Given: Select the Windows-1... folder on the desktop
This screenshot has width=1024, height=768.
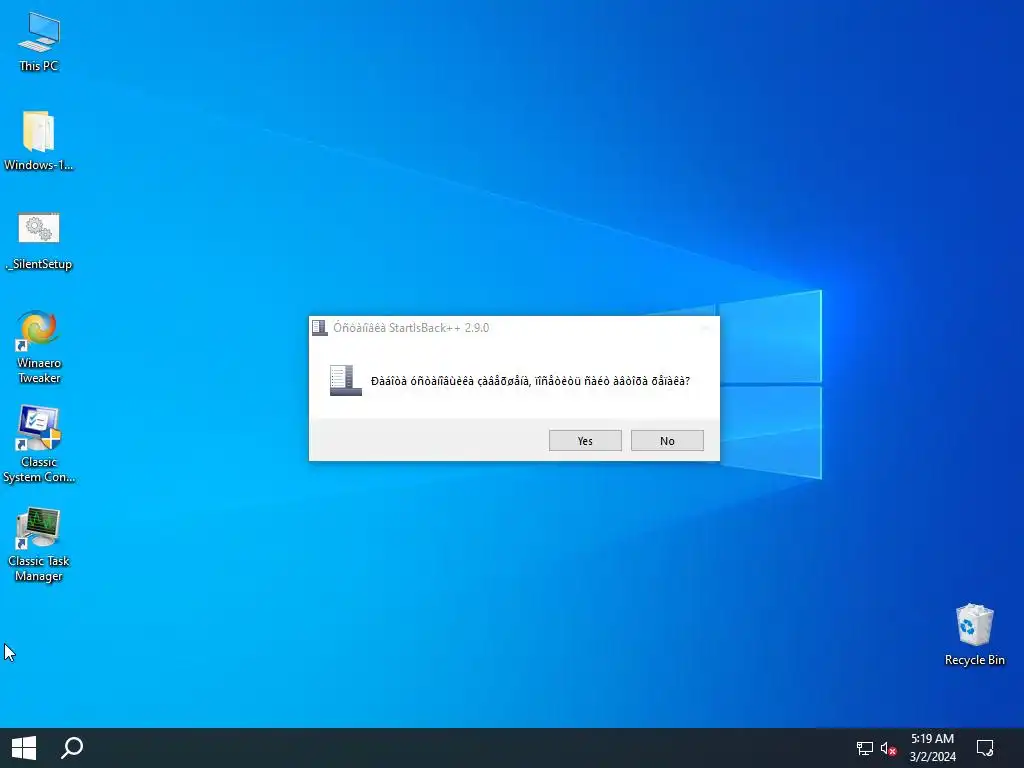Looking at the screenshot, I should (x=39, y=140).
